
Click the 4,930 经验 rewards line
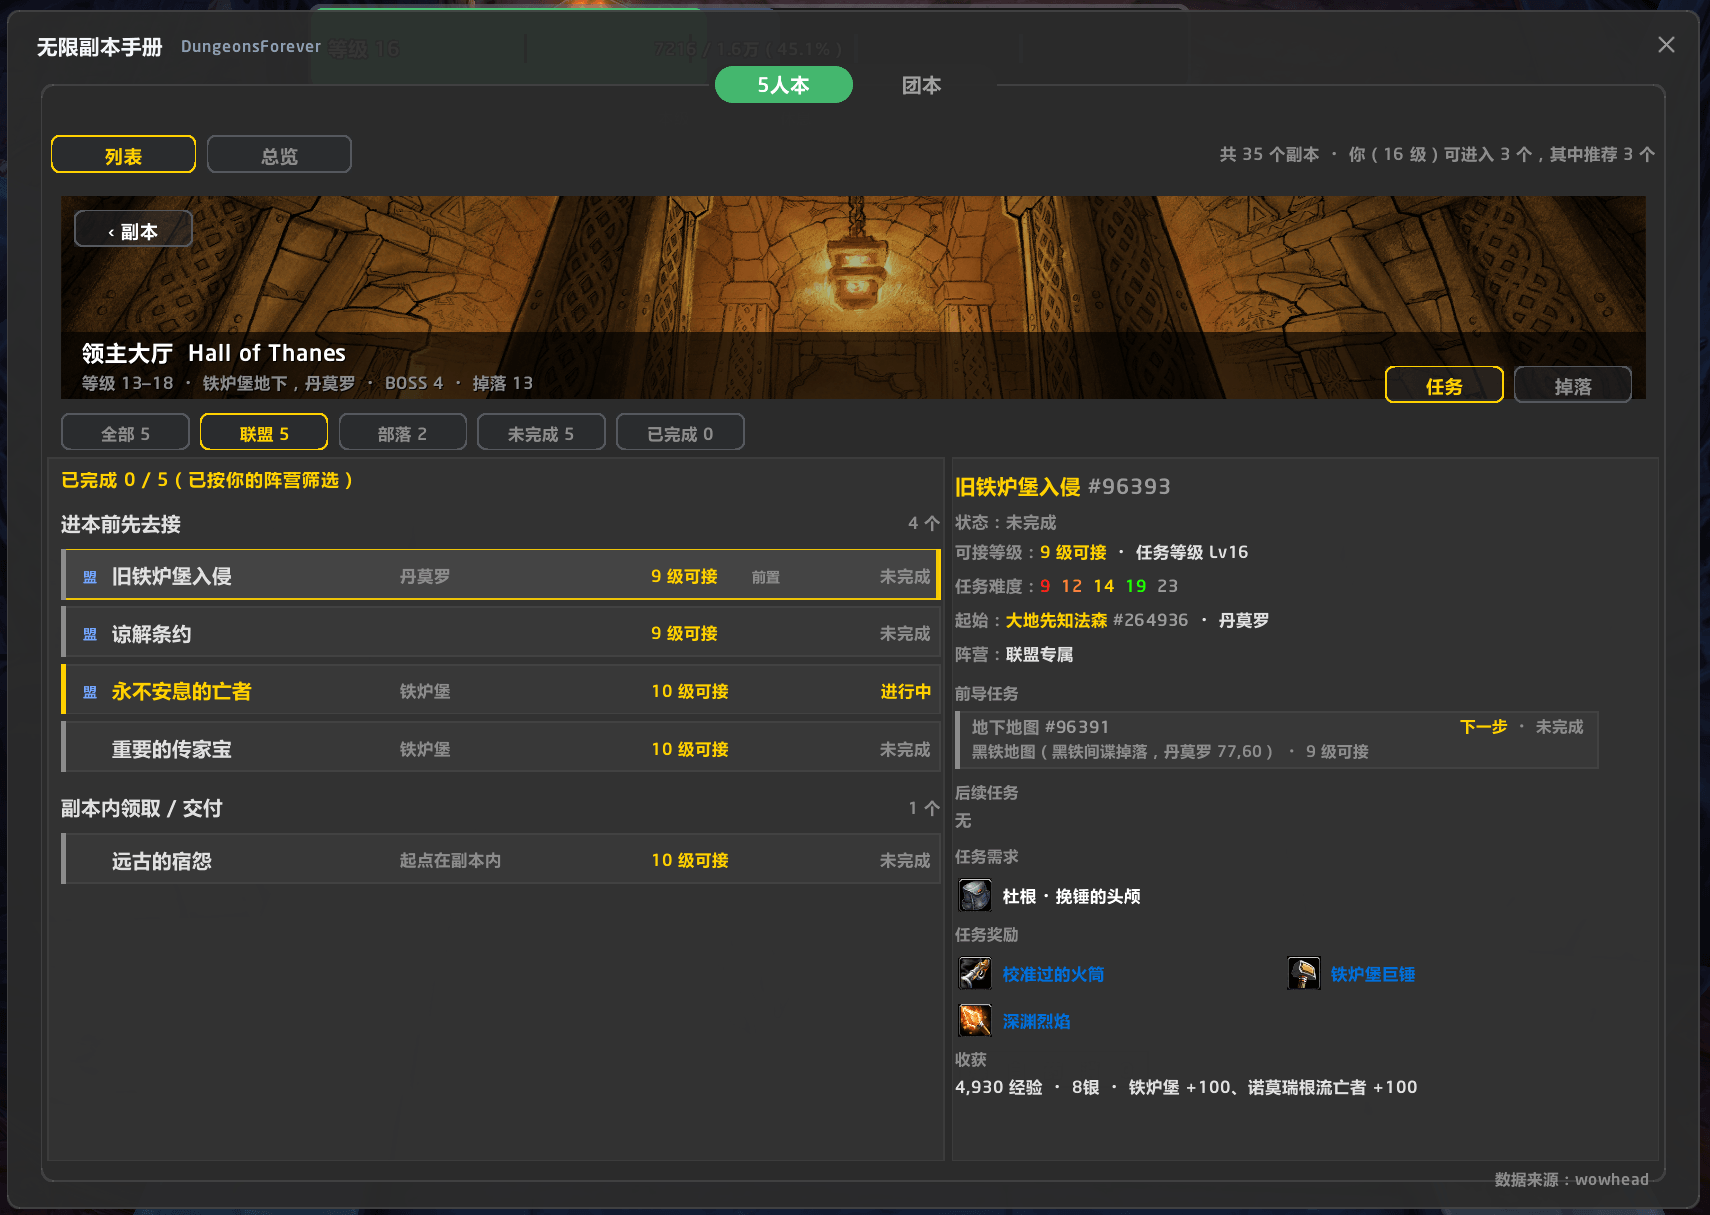click(x=1186, y=1087)
